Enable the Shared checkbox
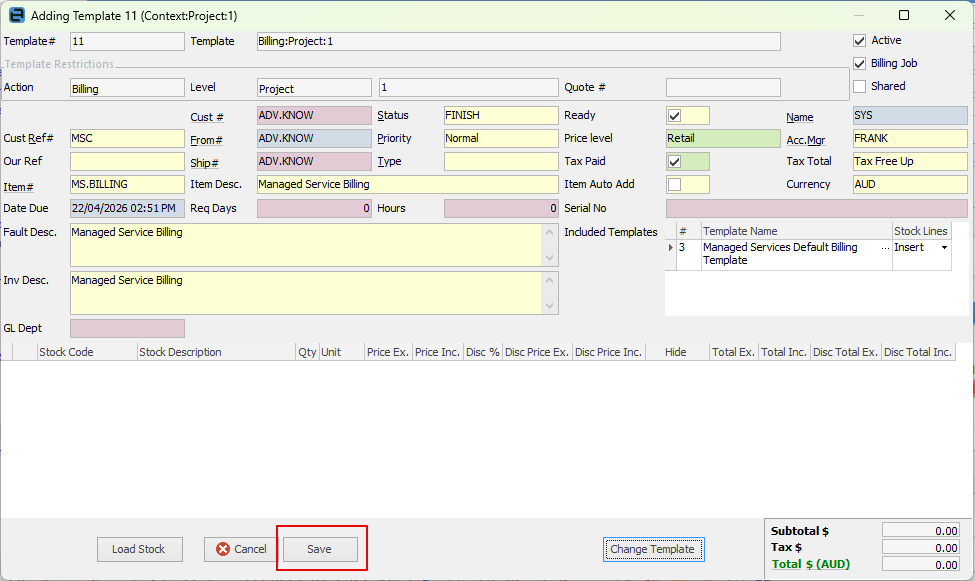The height and width of the screenshot is (581, 975). coord(859,86)
